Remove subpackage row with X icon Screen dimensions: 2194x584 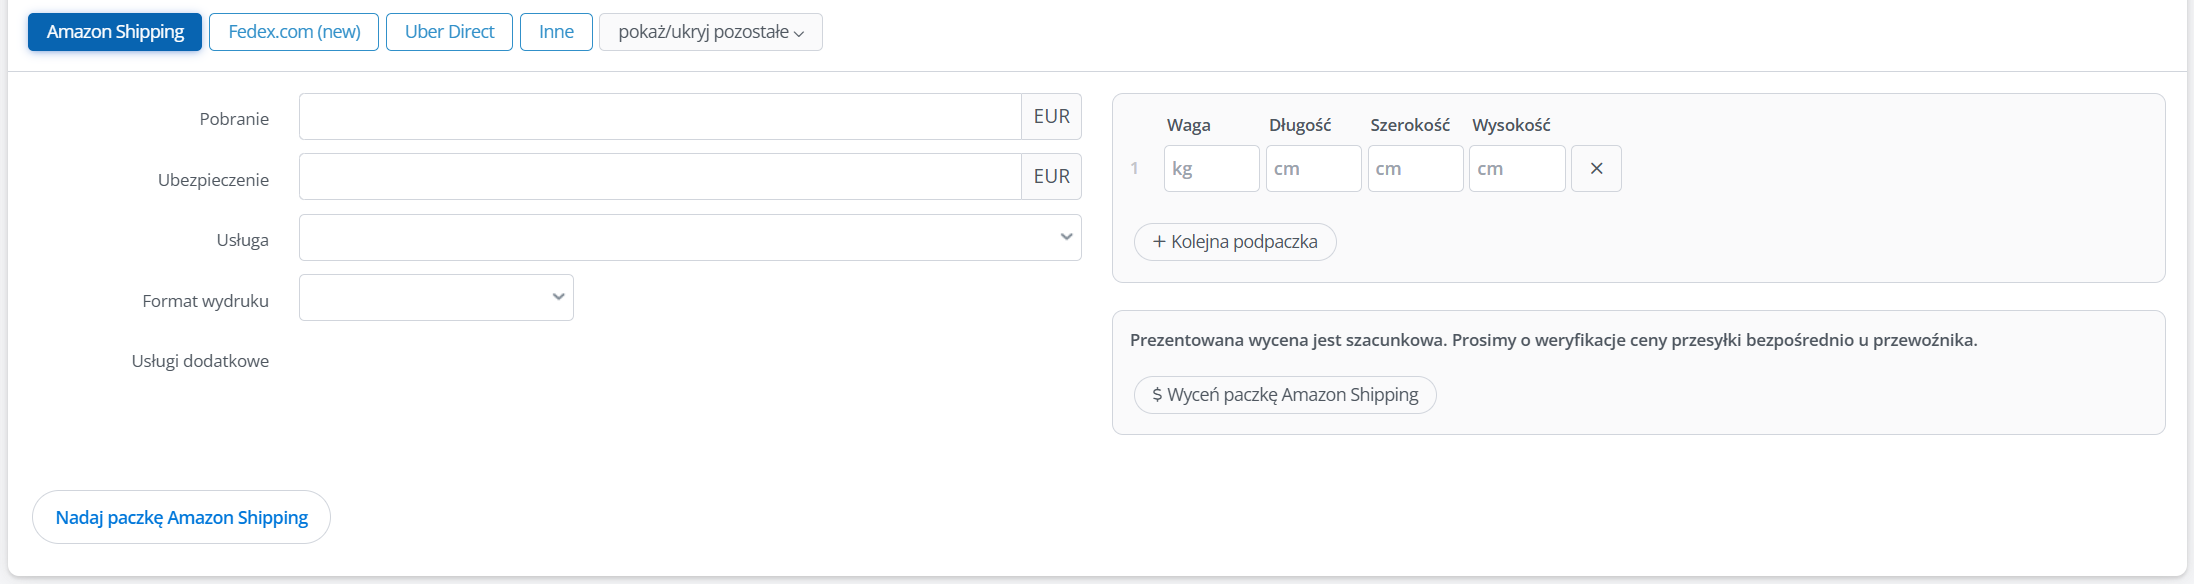coord(1596,169)
